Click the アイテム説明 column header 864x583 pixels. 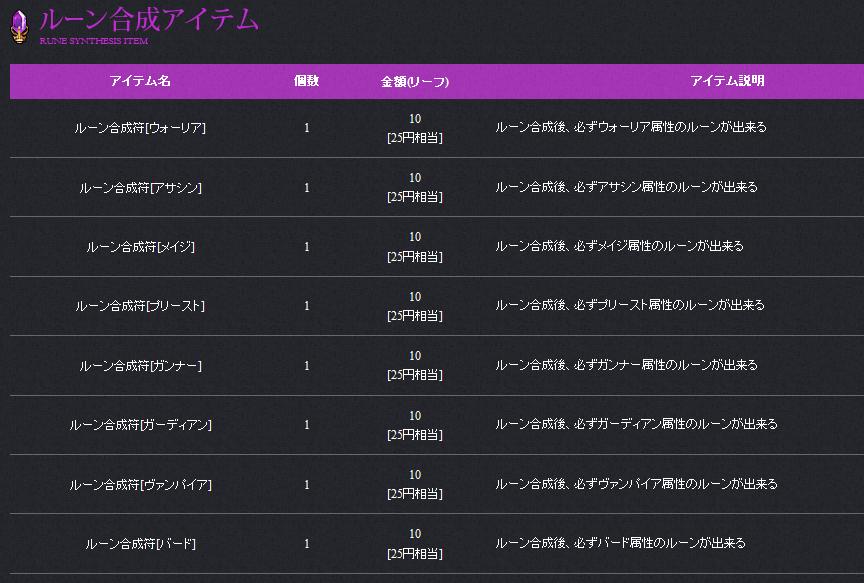coord(727,81)
